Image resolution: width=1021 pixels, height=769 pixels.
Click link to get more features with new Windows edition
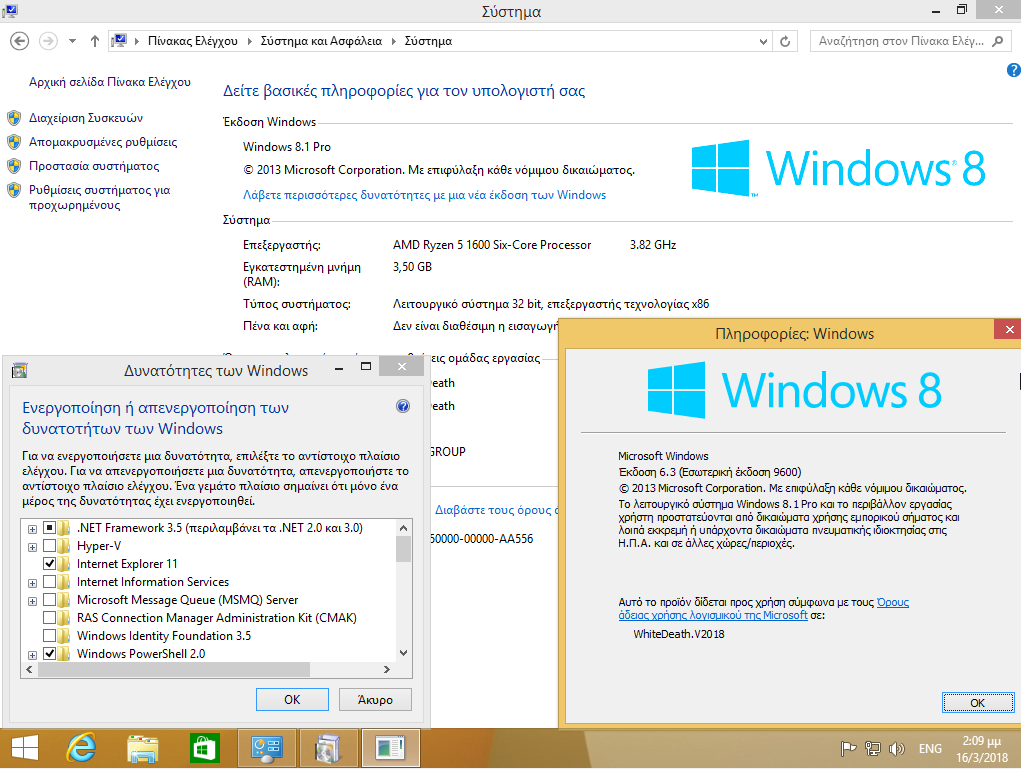click(424, 195)
